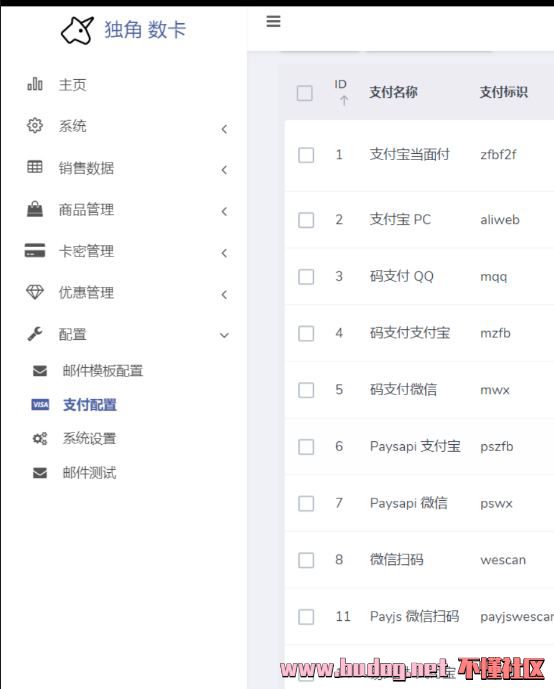Click the 商品管理 shopping bag icon
The image size is (554, 689).
click(x=35, y=209)
